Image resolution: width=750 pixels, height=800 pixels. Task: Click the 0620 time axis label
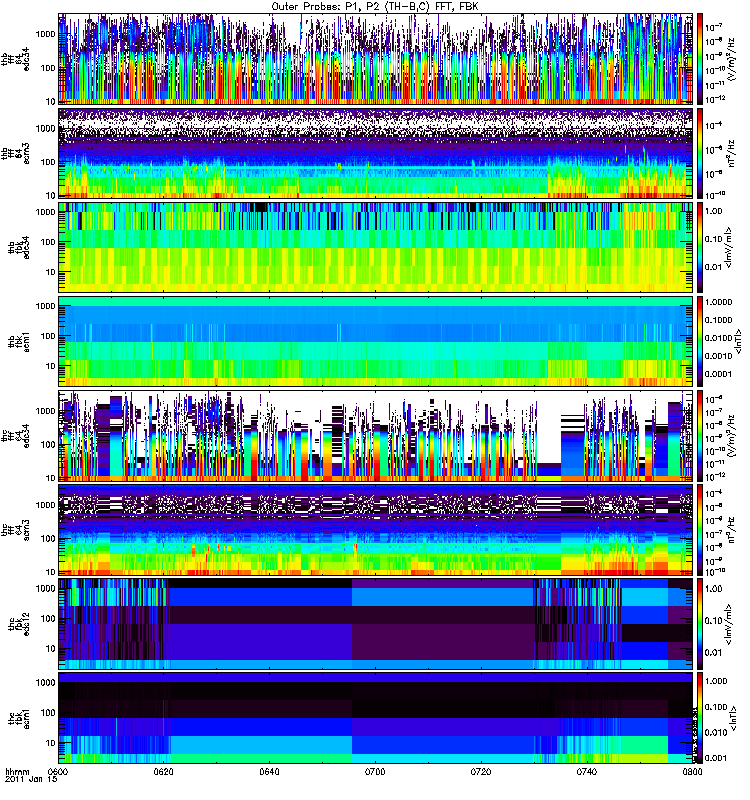pos(164,772)
